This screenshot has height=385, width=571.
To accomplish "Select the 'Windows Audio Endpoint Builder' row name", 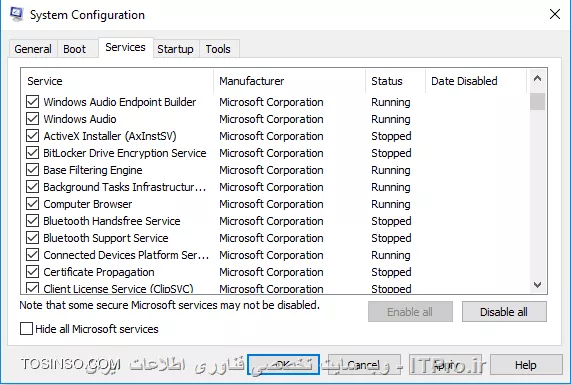I will pos(120,102).
